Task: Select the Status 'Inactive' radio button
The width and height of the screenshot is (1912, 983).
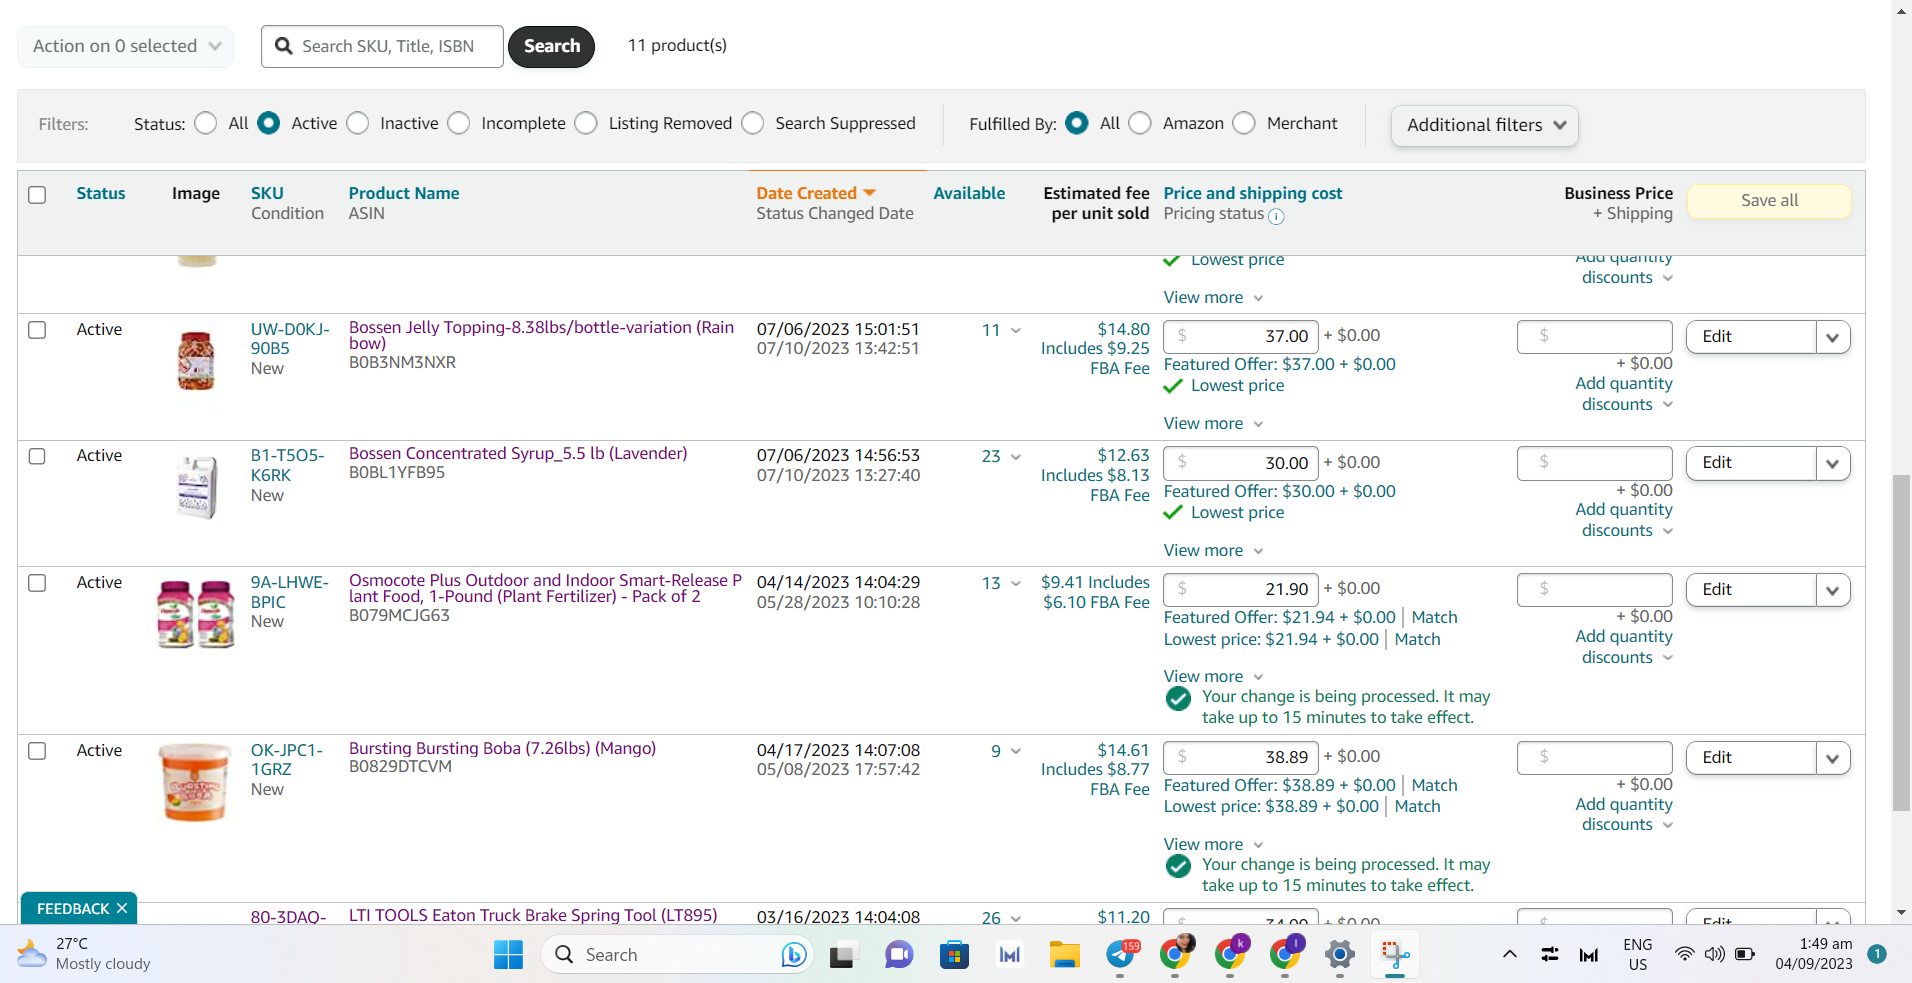Action: (x=358, y=123)
